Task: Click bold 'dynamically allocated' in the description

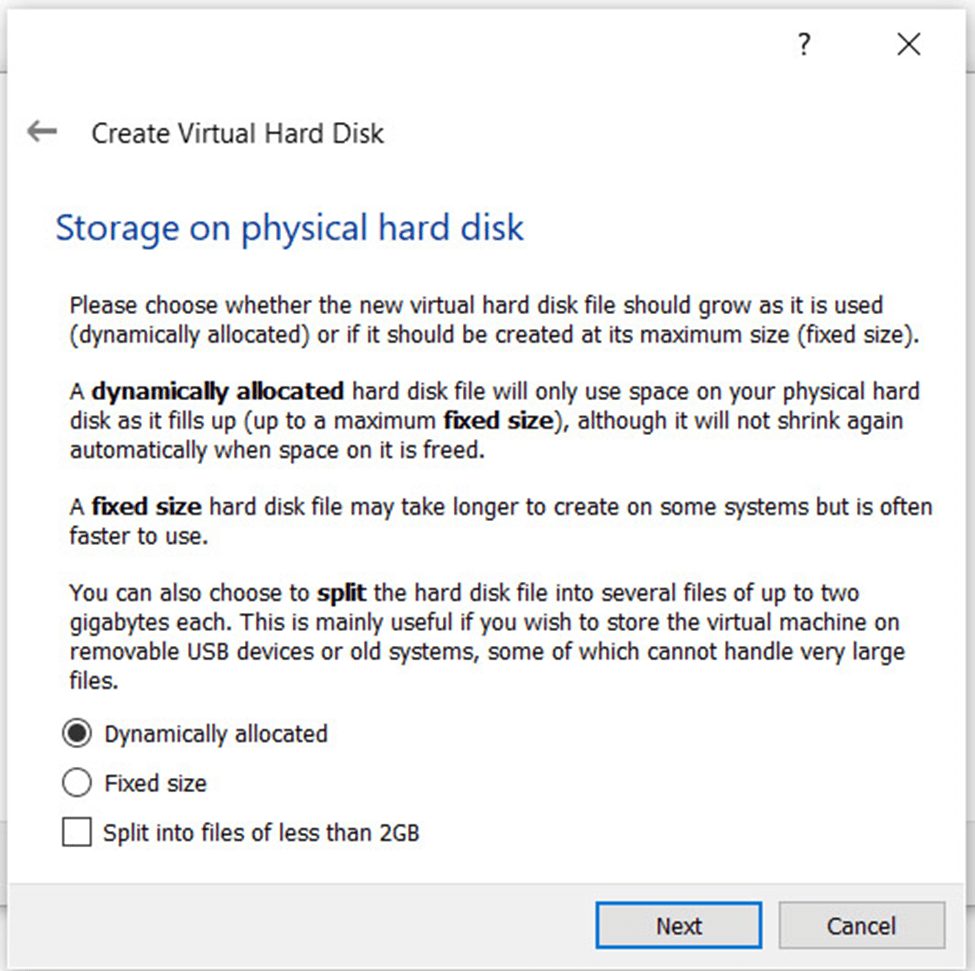Action: click(x=218, y=392)
